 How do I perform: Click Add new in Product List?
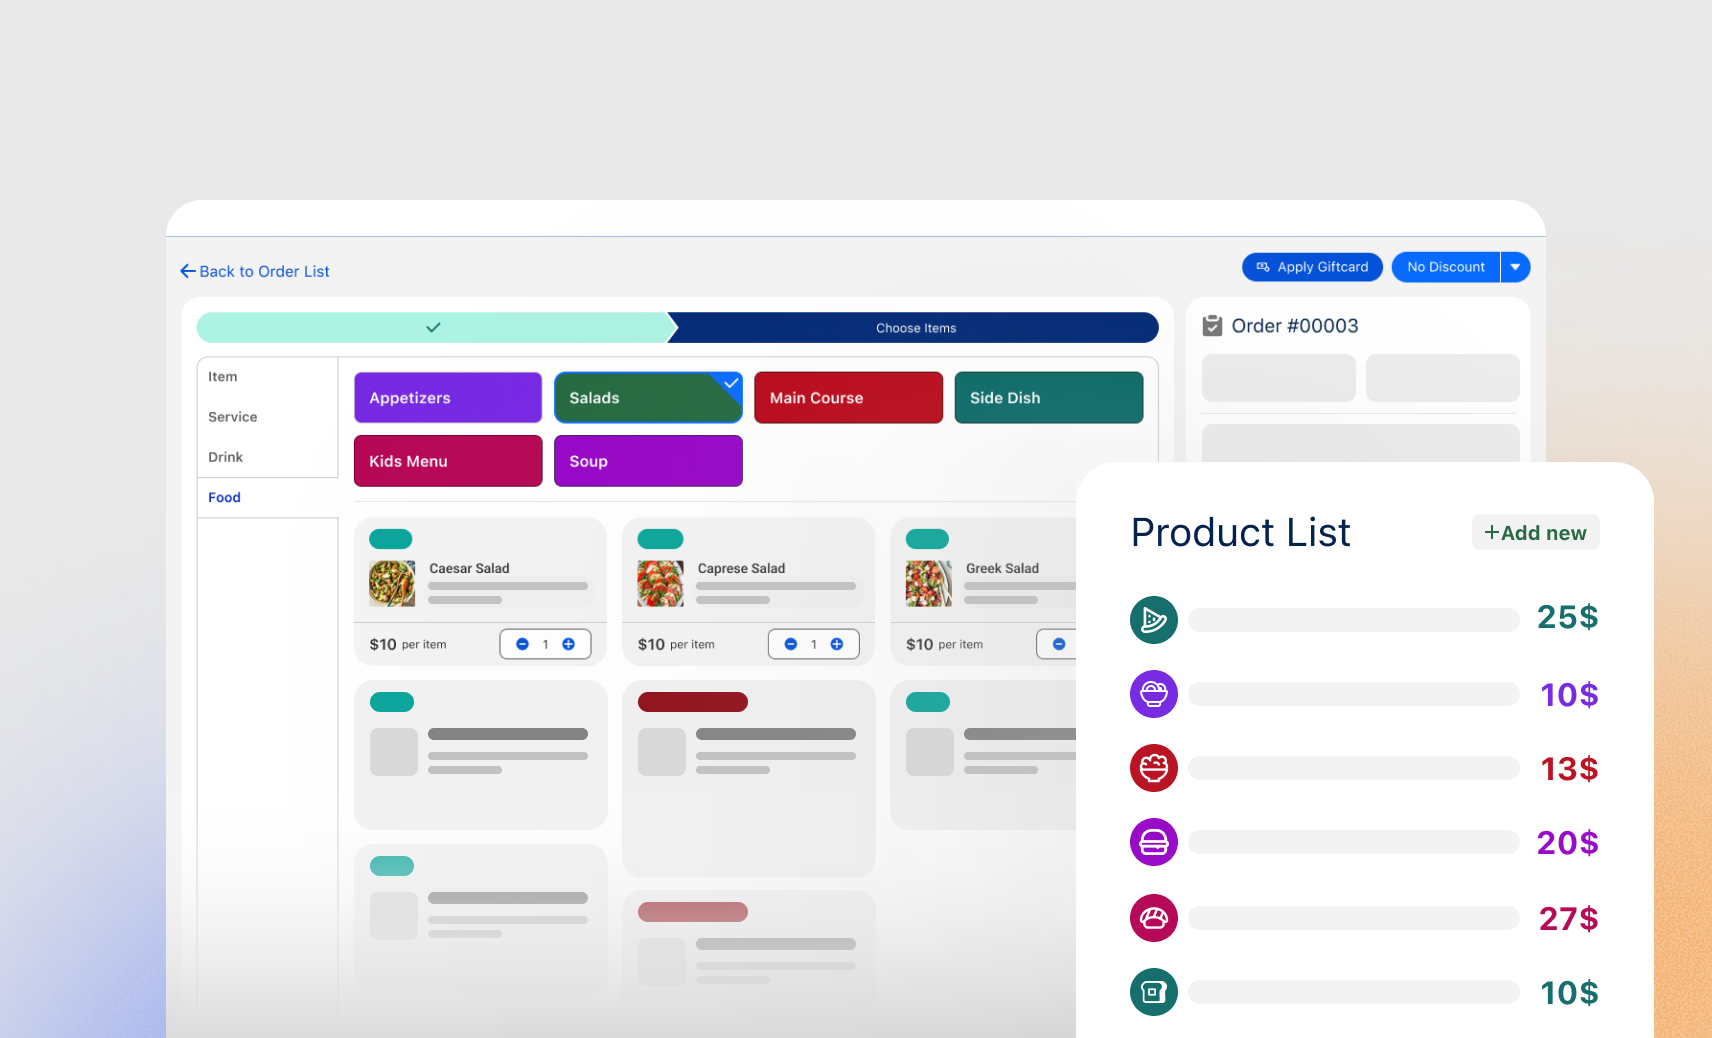(1535, 533)
